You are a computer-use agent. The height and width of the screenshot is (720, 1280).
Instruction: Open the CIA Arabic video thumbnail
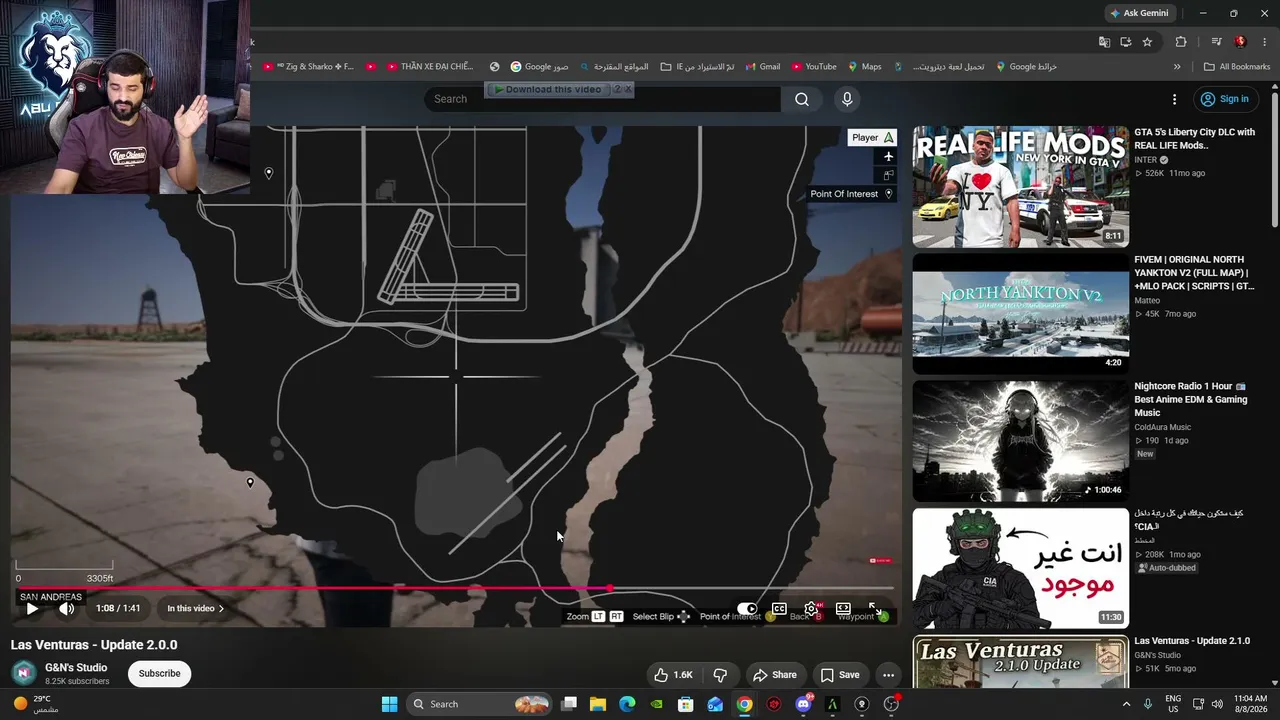pos(1020,568)
